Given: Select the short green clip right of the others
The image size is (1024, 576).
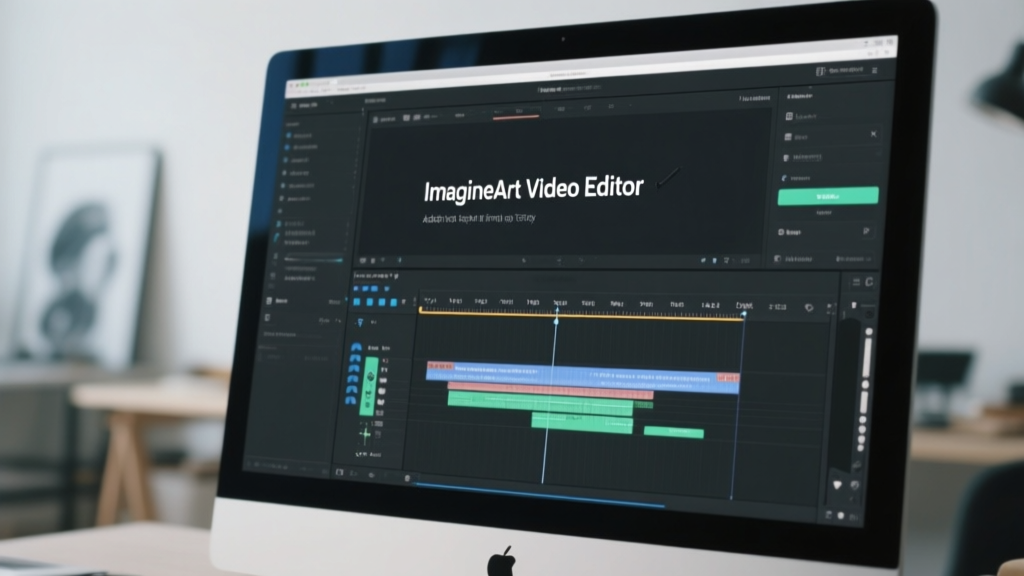Looking at the screenshot, I should click(673, 432).
